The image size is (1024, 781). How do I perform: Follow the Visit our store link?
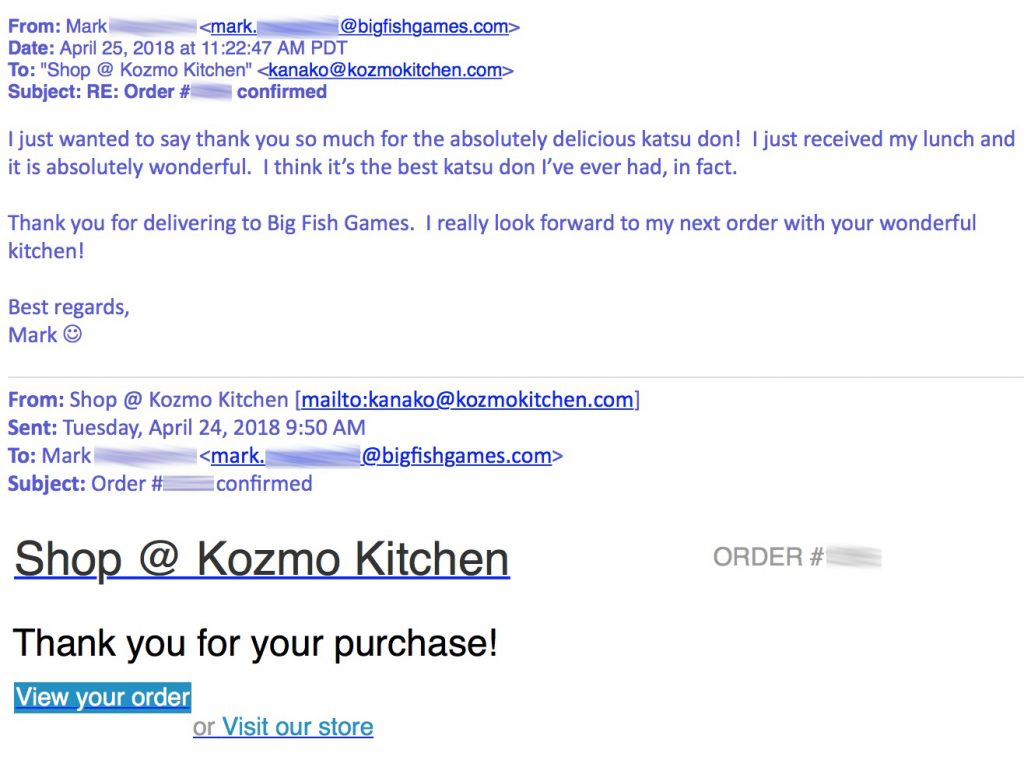297,727
